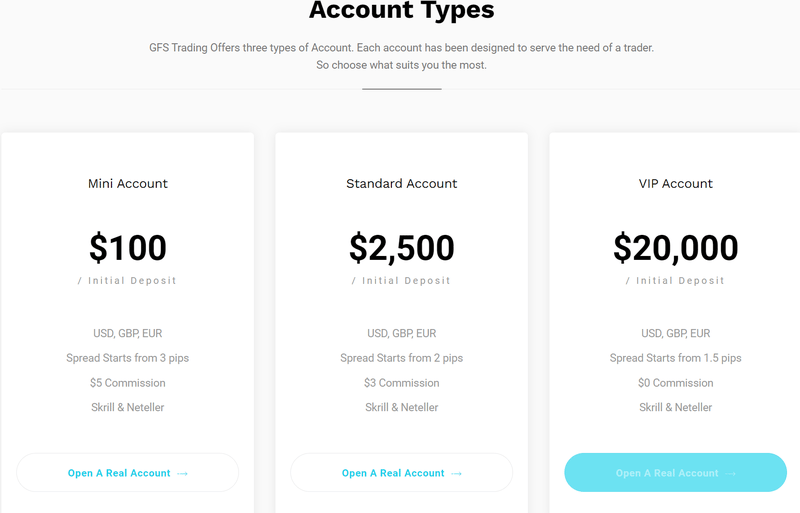Open a real VIP account
Viewport: 800px width, 513px height.
(676, 473)
